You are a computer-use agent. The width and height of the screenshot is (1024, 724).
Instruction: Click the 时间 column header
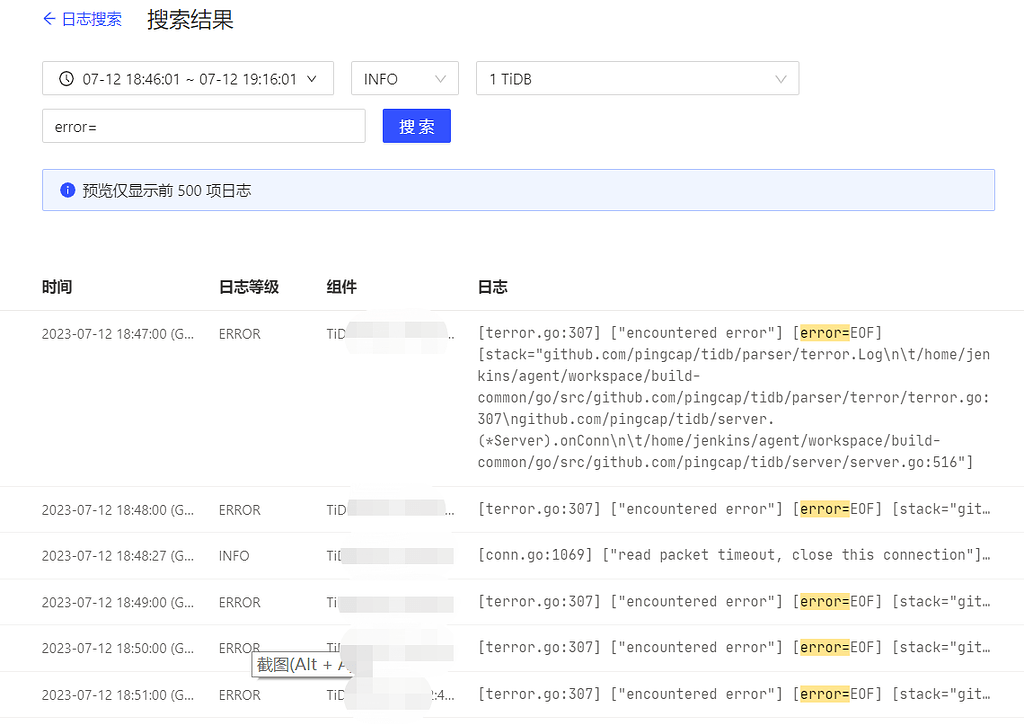pyautogui.click(x=57, y=287)
